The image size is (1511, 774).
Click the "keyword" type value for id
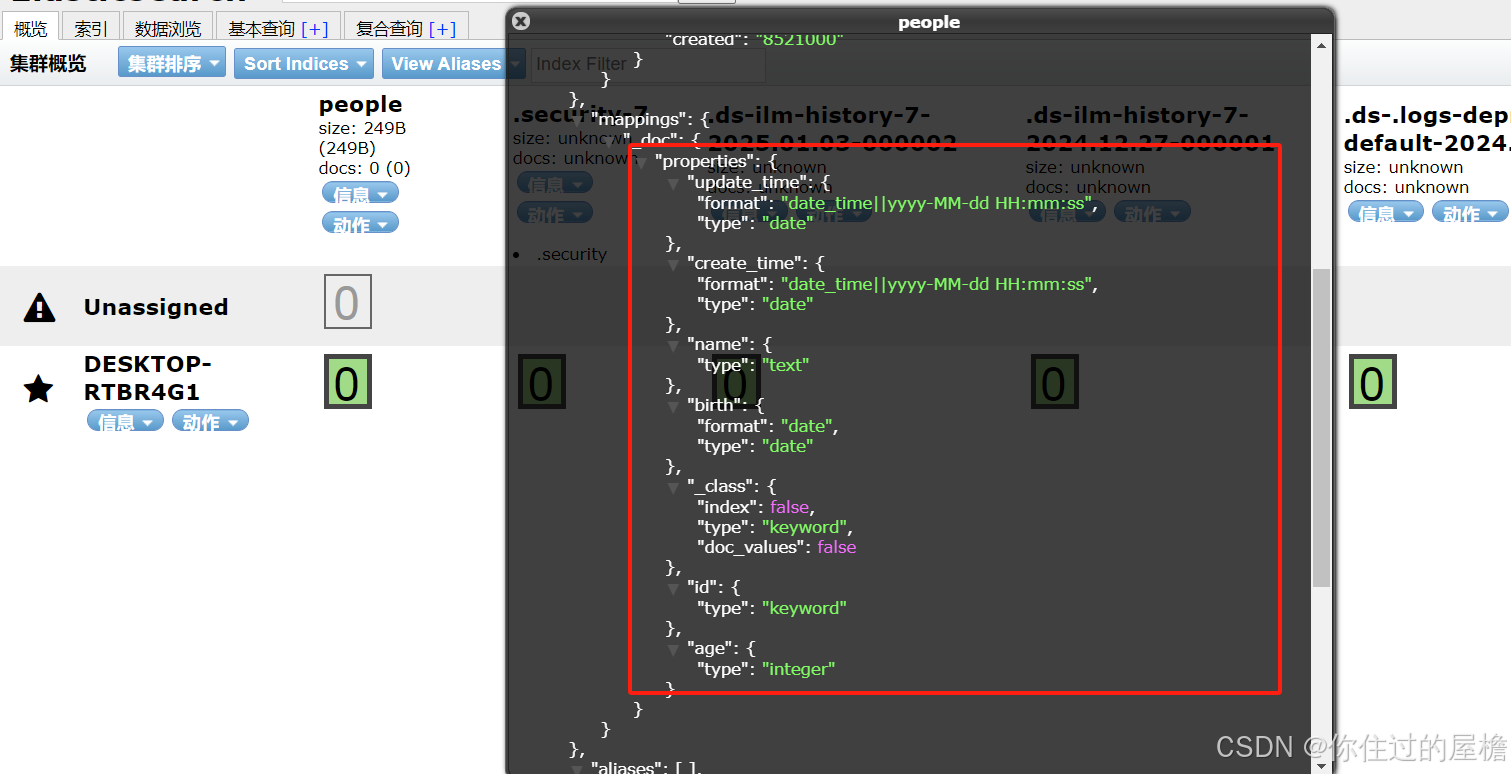(804, 608)
